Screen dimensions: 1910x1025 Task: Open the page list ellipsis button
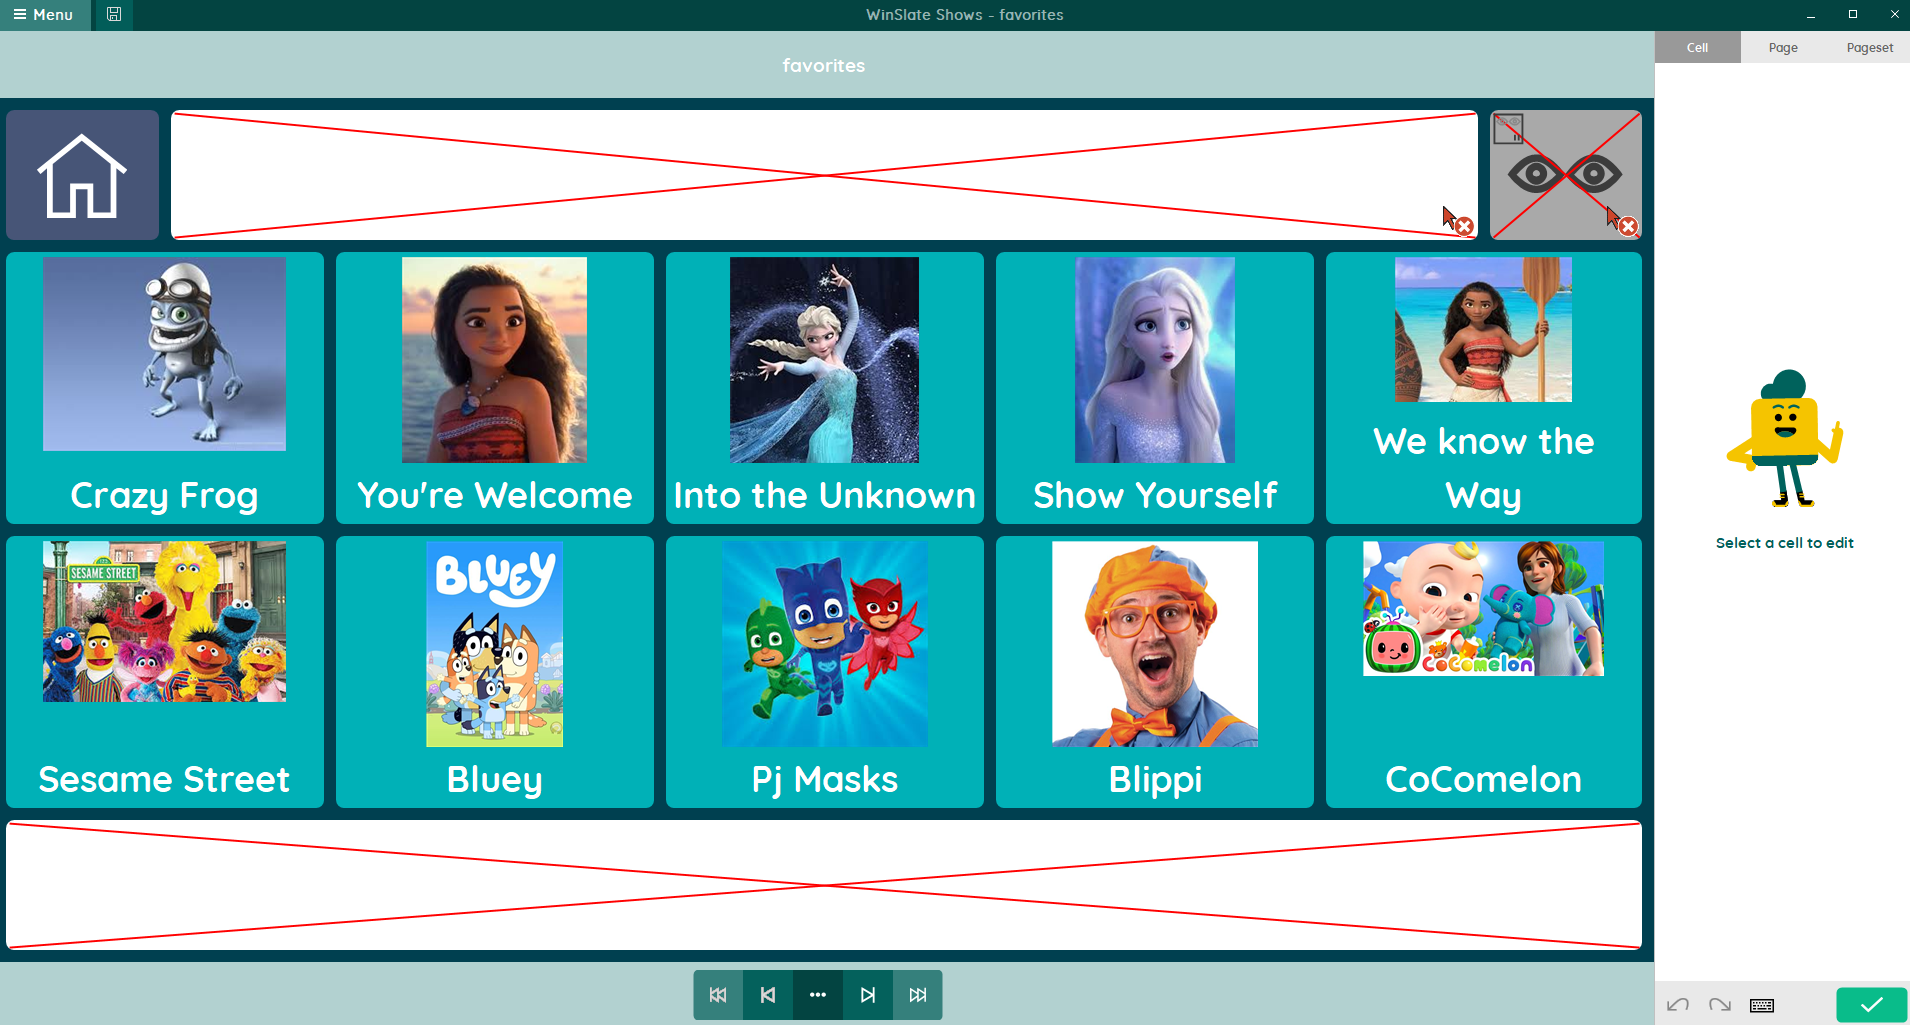coord(818,995)
